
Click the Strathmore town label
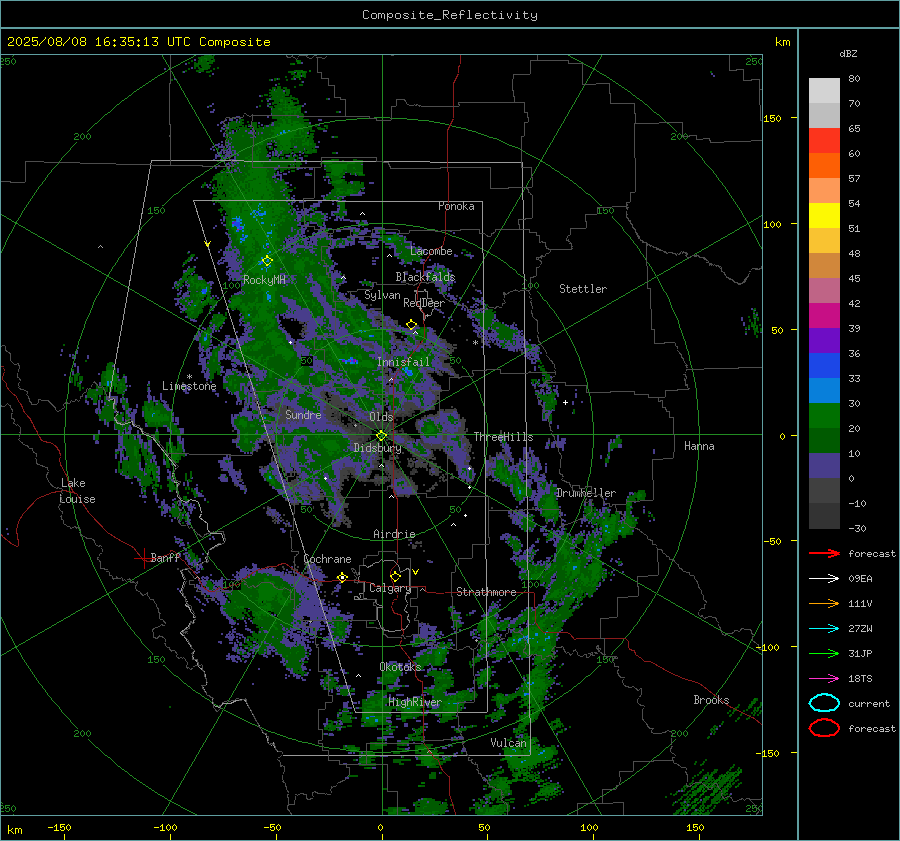tap(486, 592)
